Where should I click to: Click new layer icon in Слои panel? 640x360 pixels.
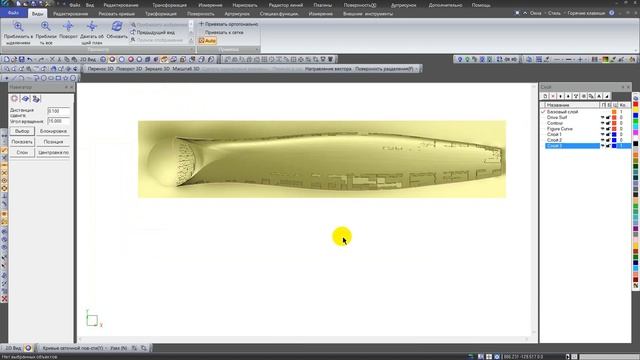(545, 96)
